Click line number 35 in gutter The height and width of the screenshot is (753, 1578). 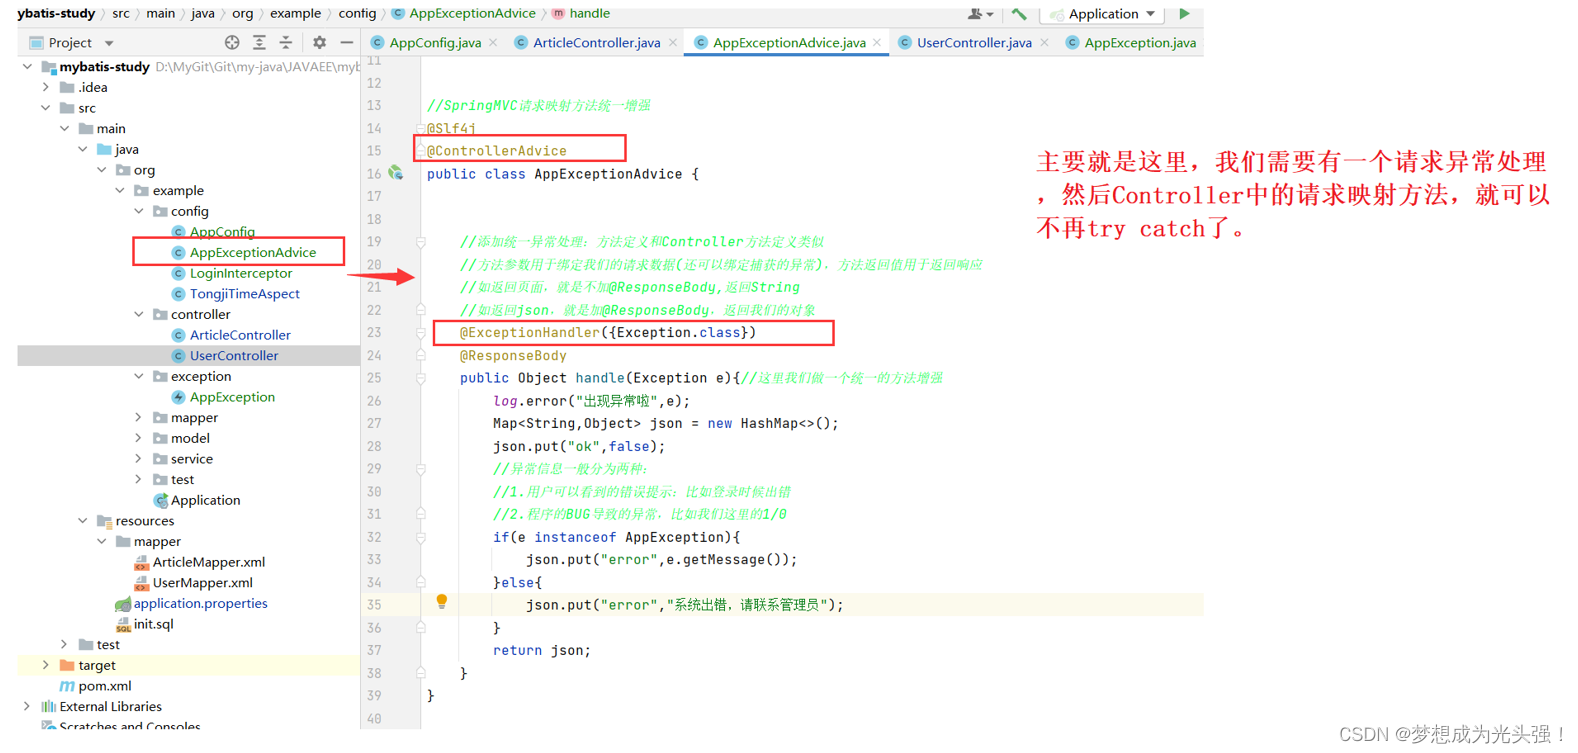point(374,605)
